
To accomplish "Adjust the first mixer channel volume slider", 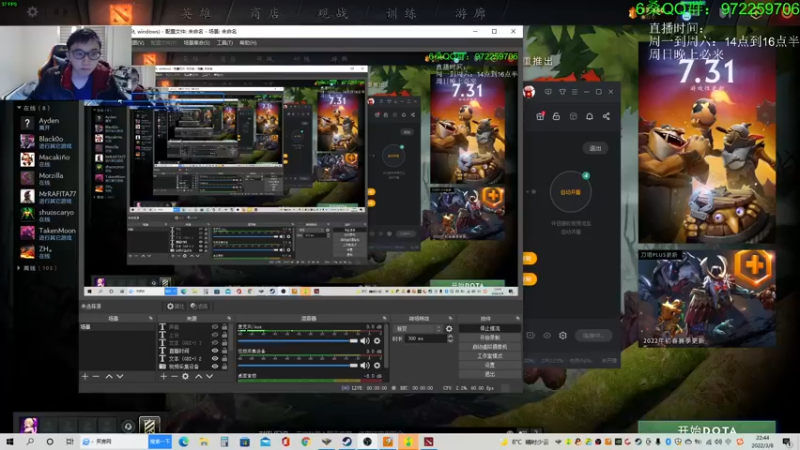I will [297, 341].
